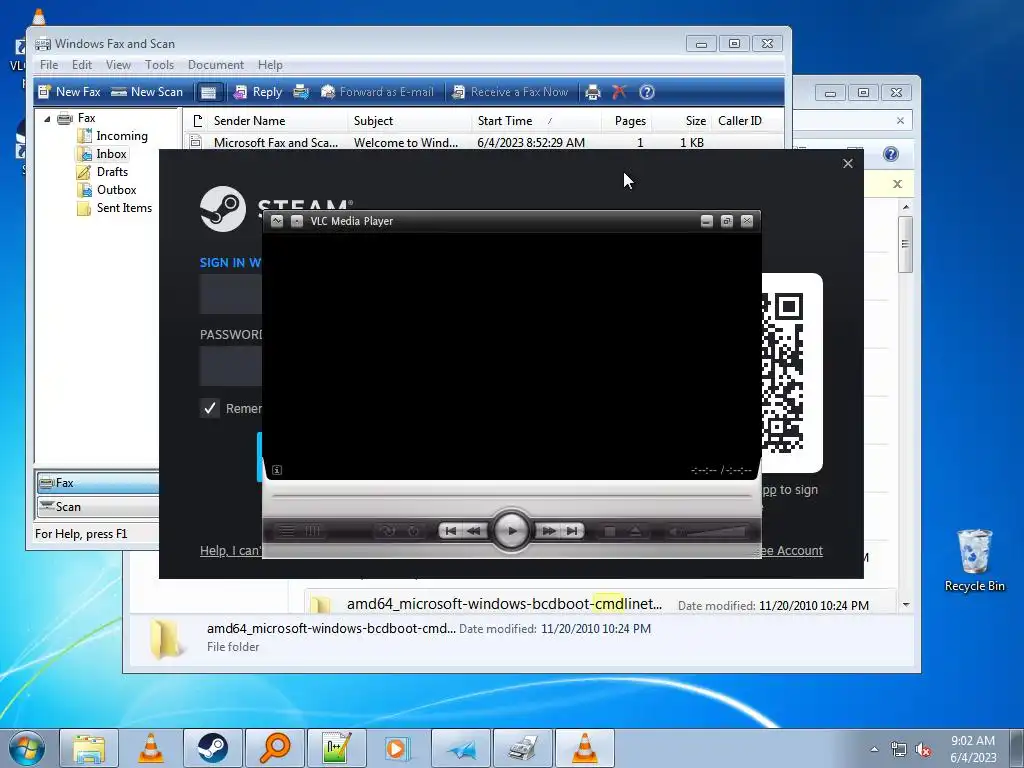This screenshot has width=1024, height=768.
Task: Click the play button in VLC
Action: coord(511,531)
